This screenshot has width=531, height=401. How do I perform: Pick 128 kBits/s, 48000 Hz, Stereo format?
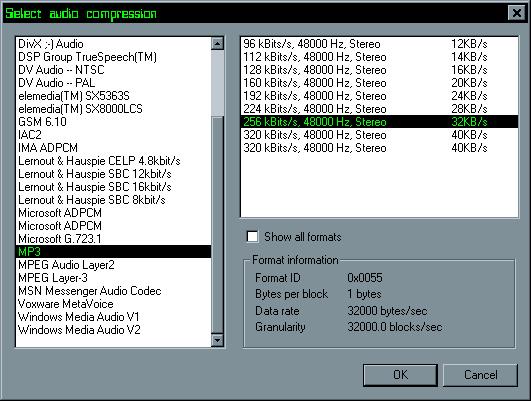pos(379,70)
